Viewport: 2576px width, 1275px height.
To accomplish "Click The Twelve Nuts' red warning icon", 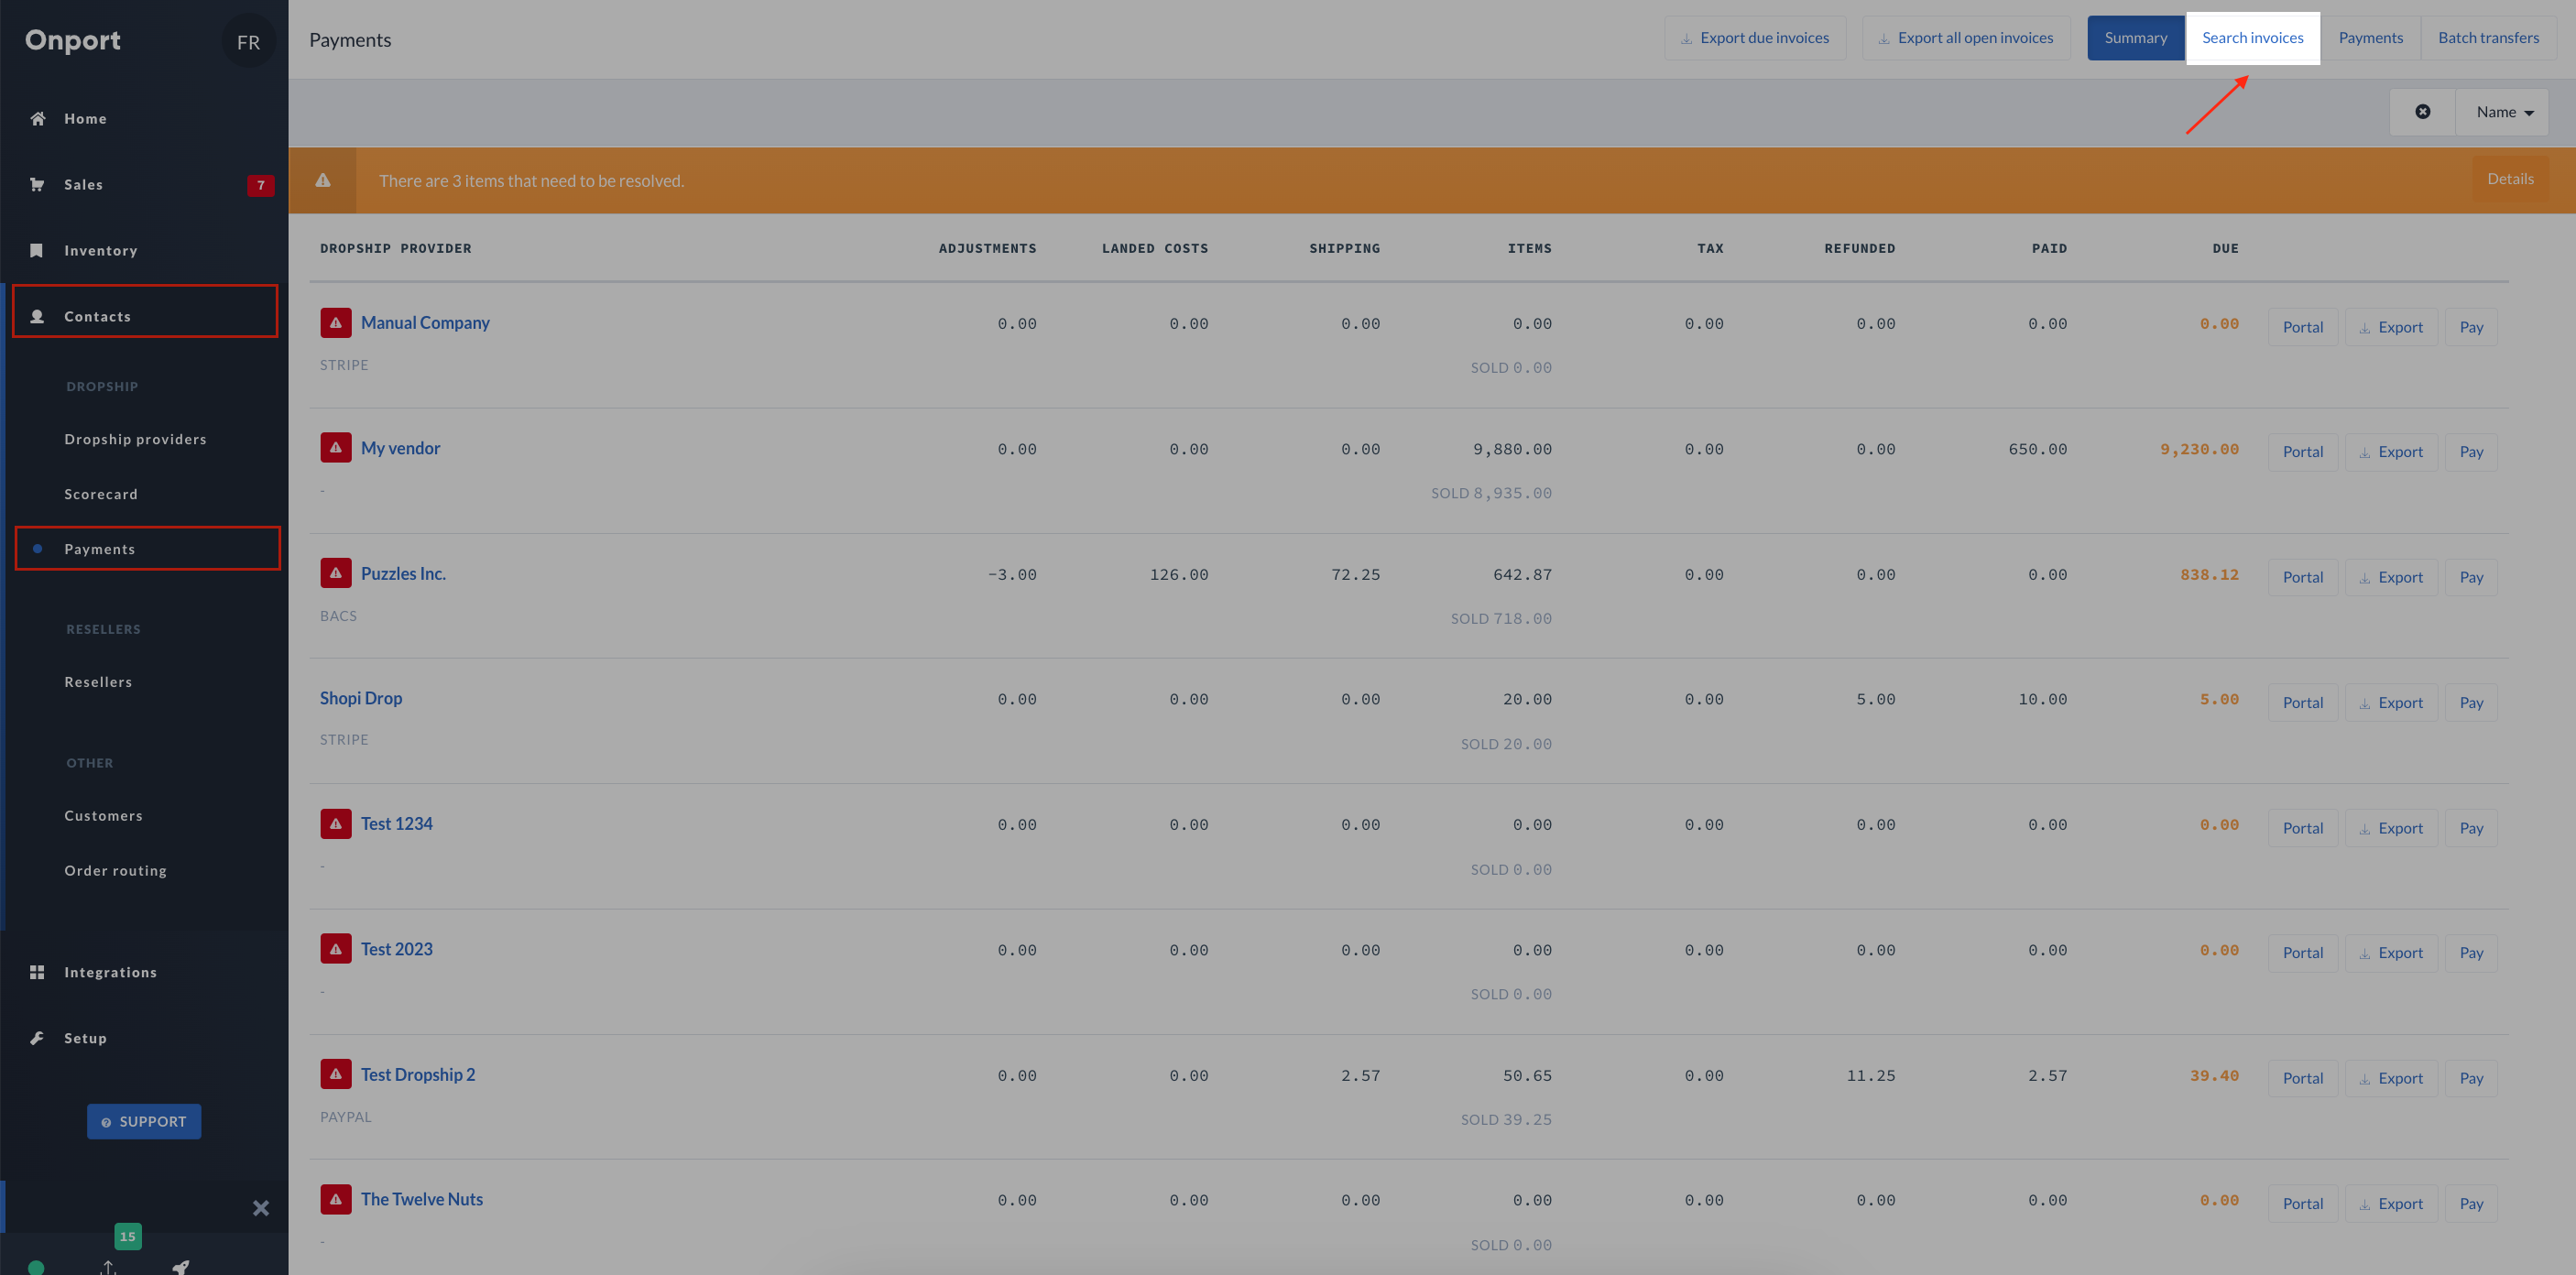I will (336, 1199).
